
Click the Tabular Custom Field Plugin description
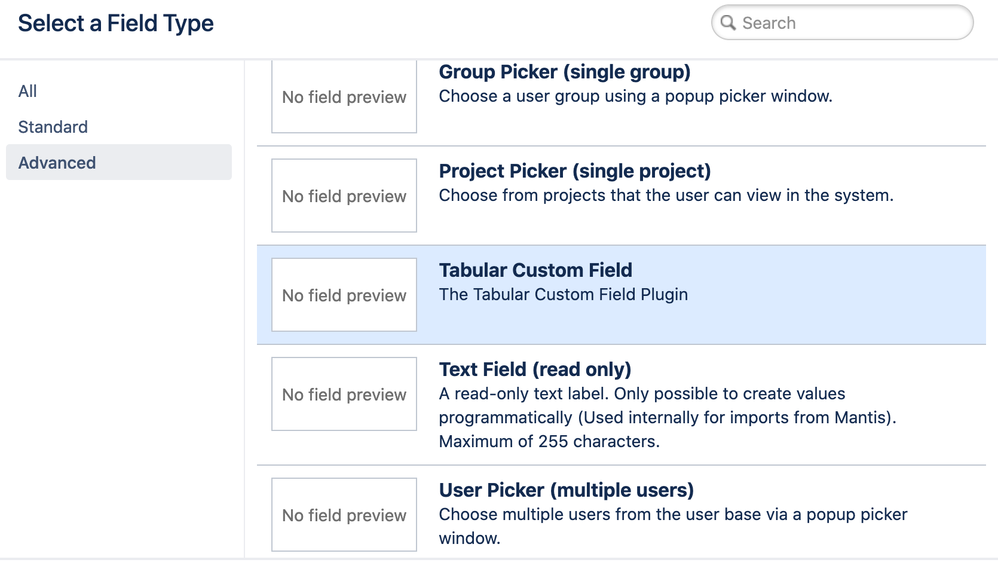[x=563, y=295]
